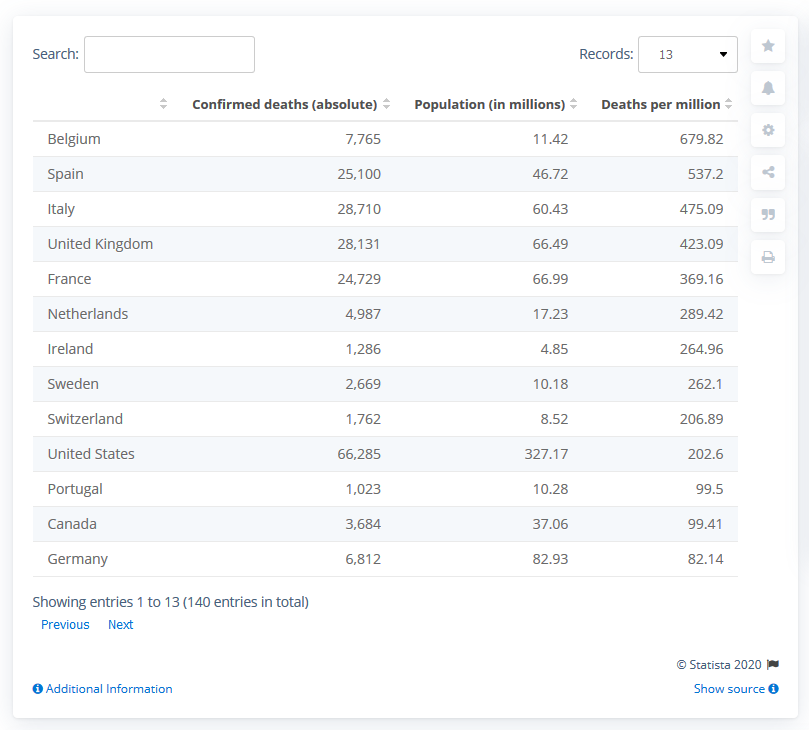Go to the Previous page of entries

pyautogui.click(x=65, y=625)
